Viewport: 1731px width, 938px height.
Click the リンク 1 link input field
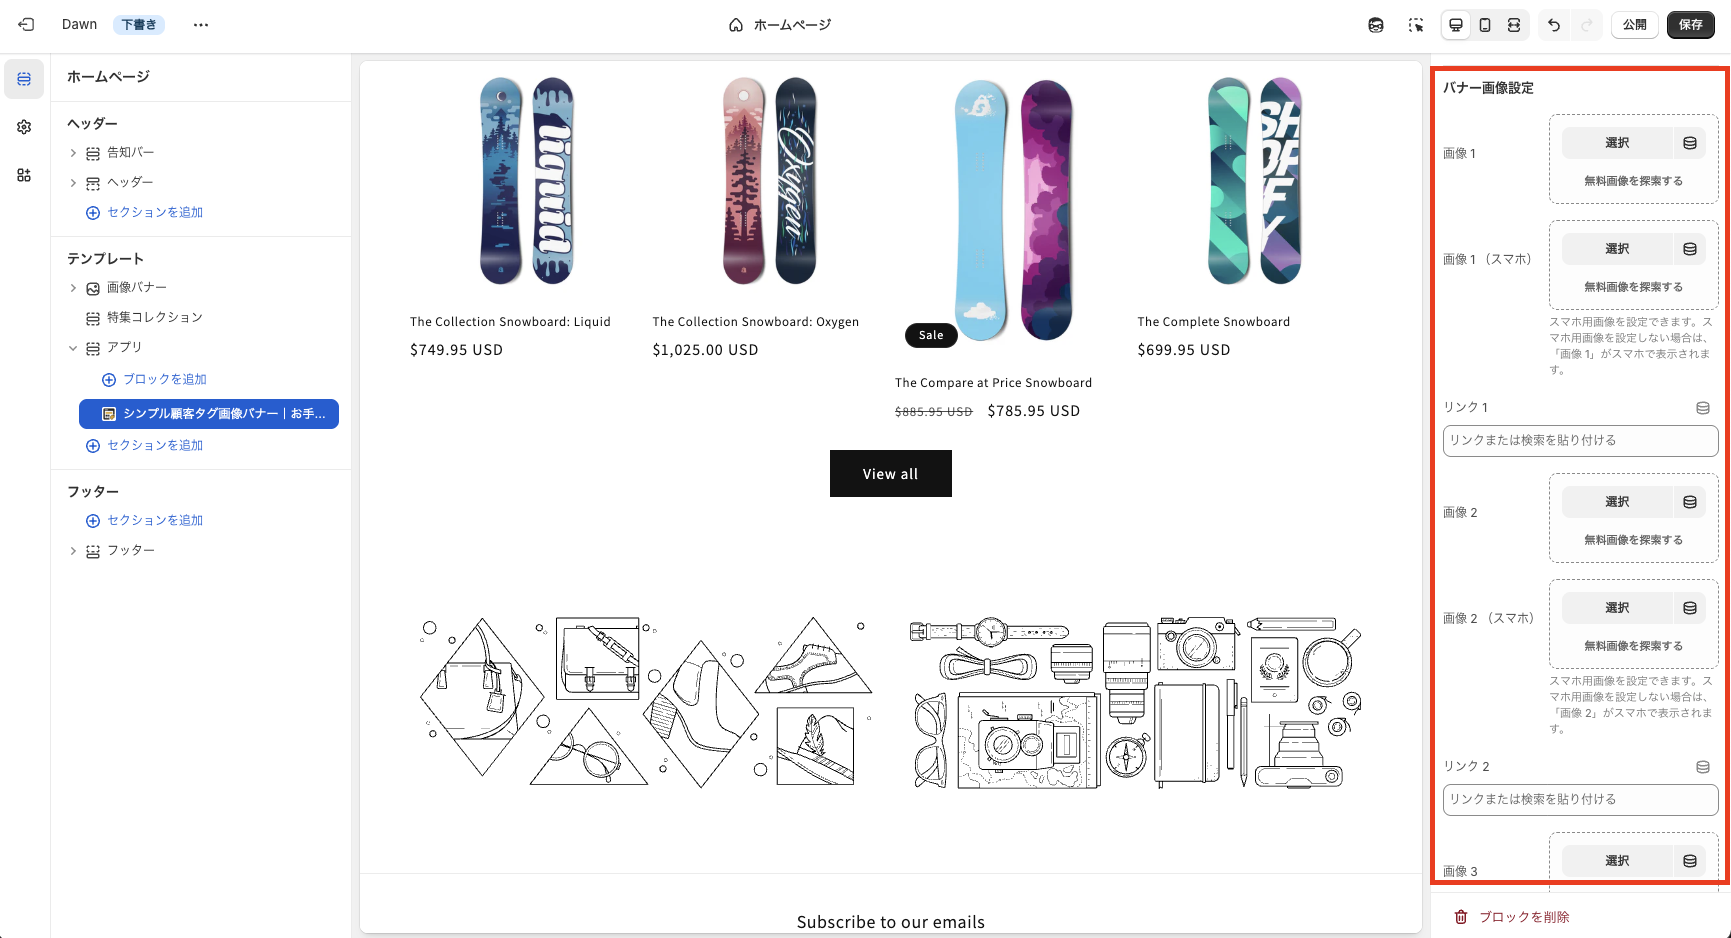coord(1580,441)
